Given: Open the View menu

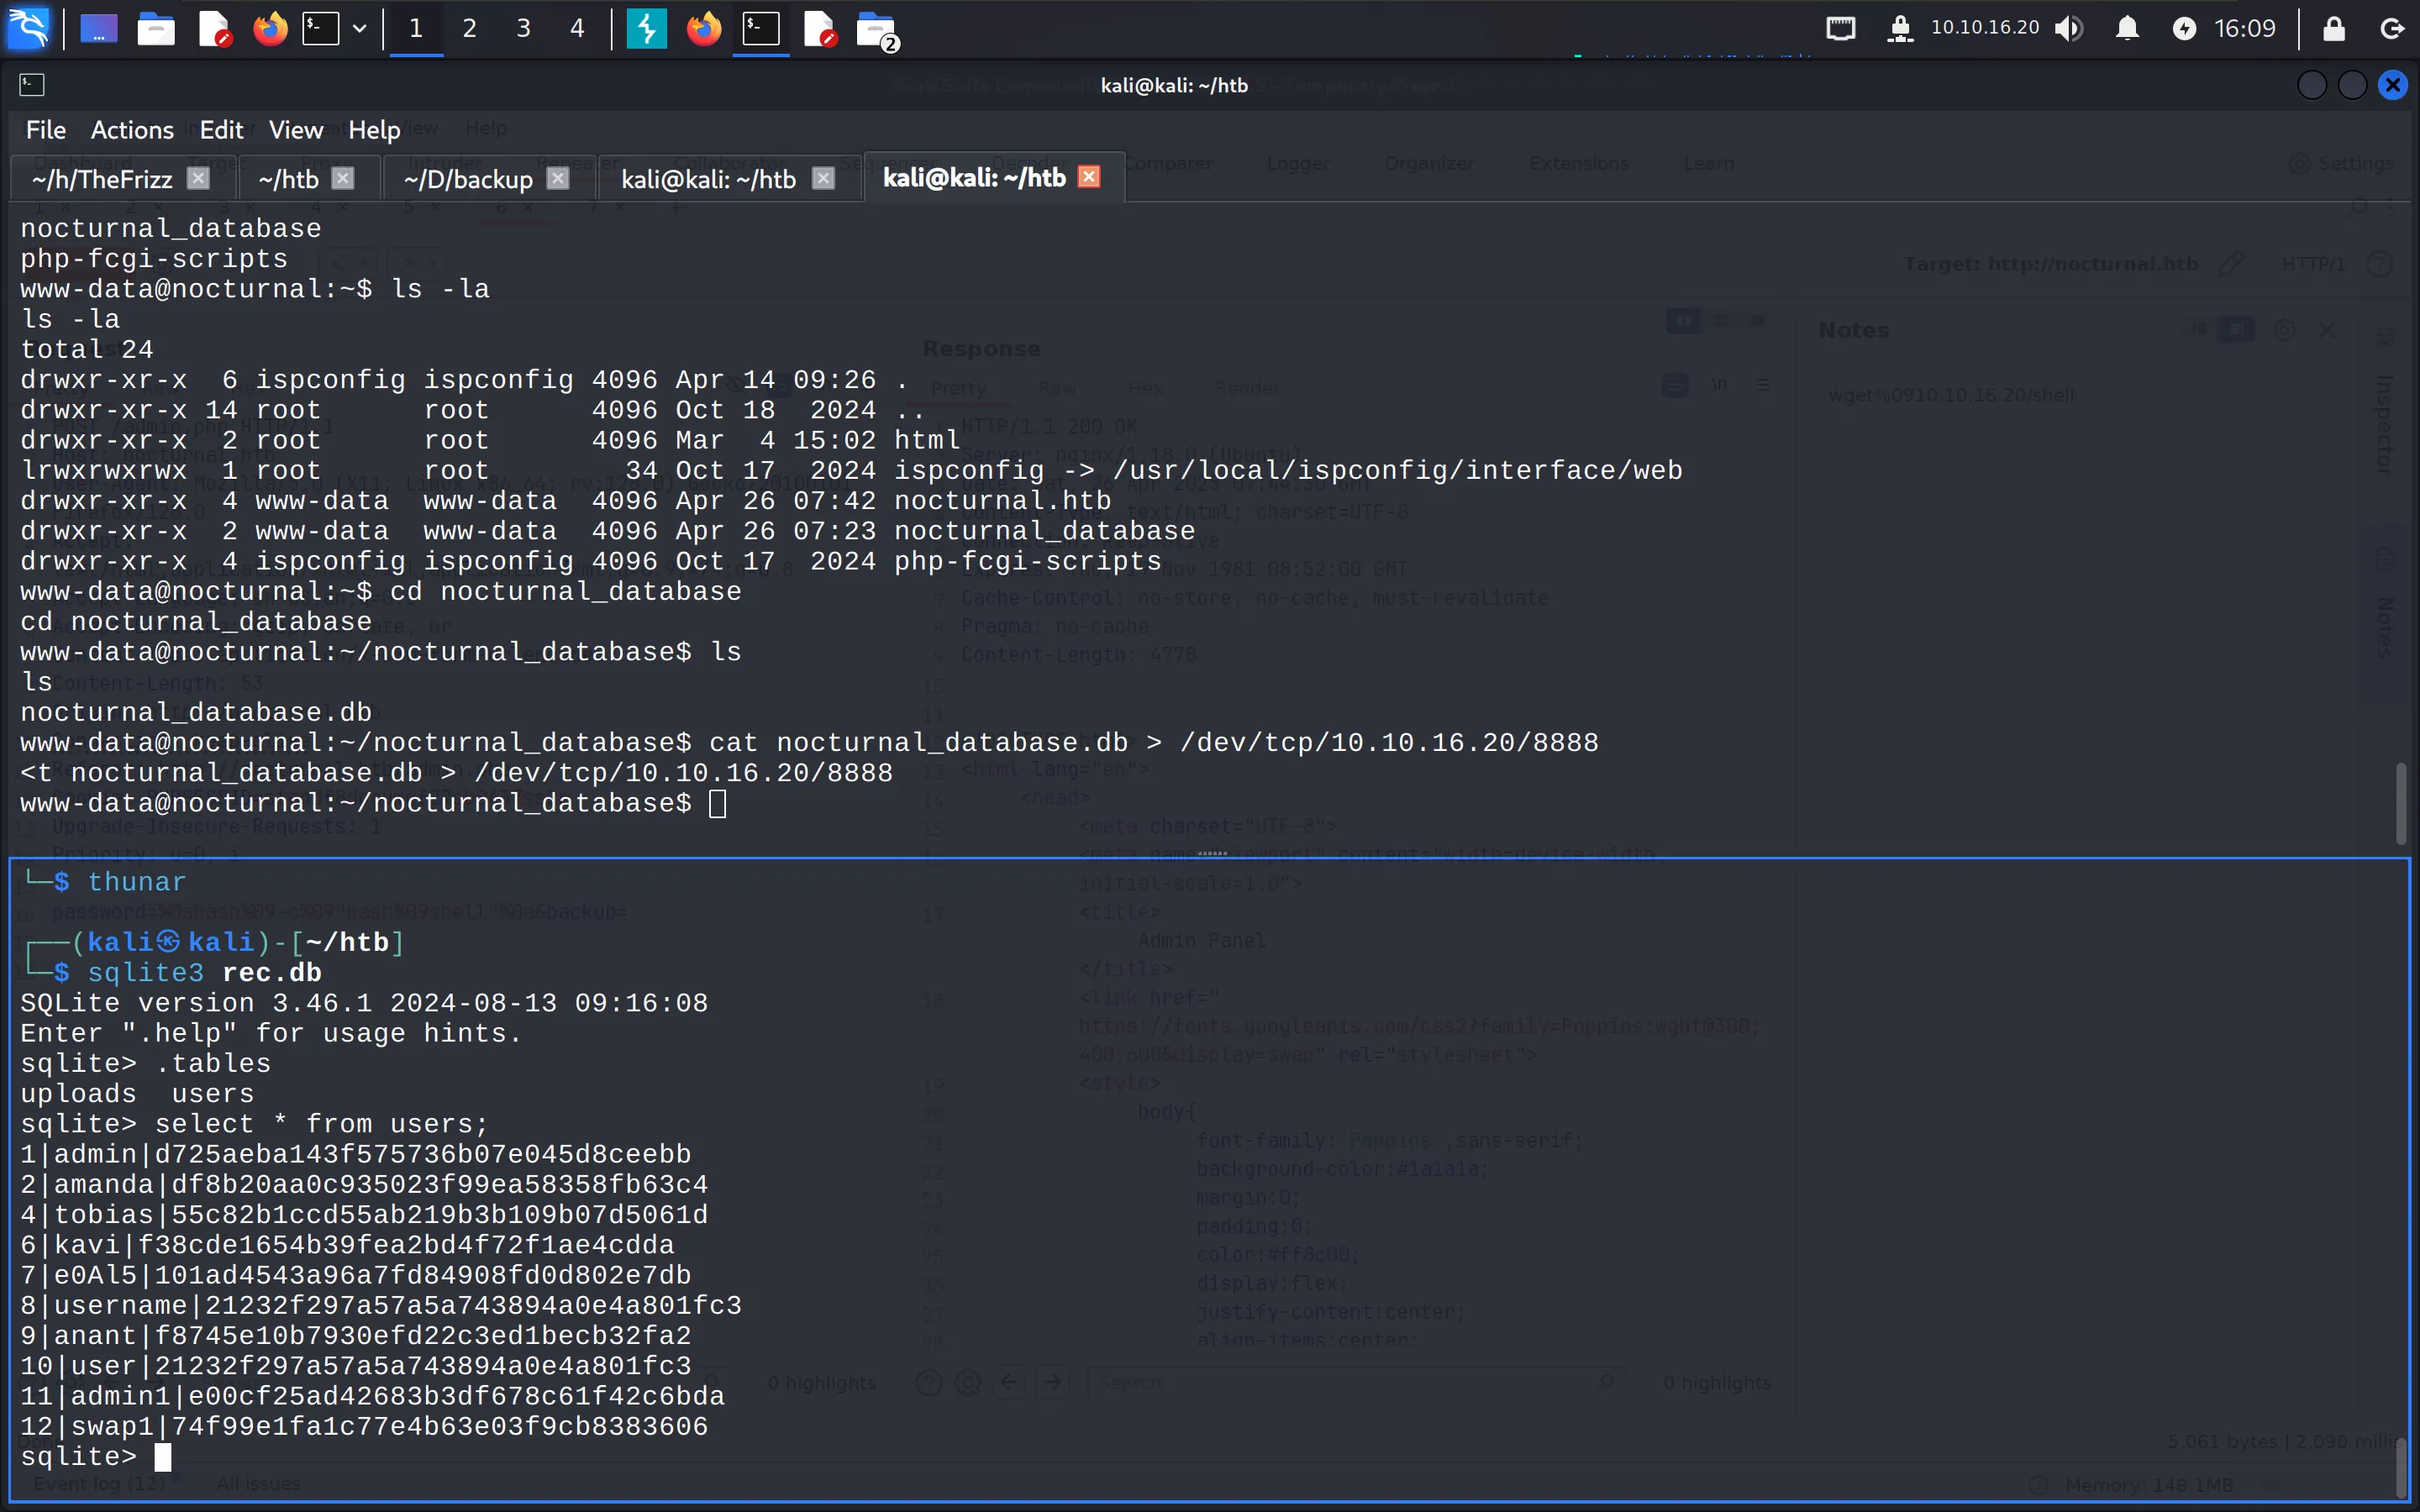Looking at the screenshot, I should pyautogui.click(x=295, y=130).
